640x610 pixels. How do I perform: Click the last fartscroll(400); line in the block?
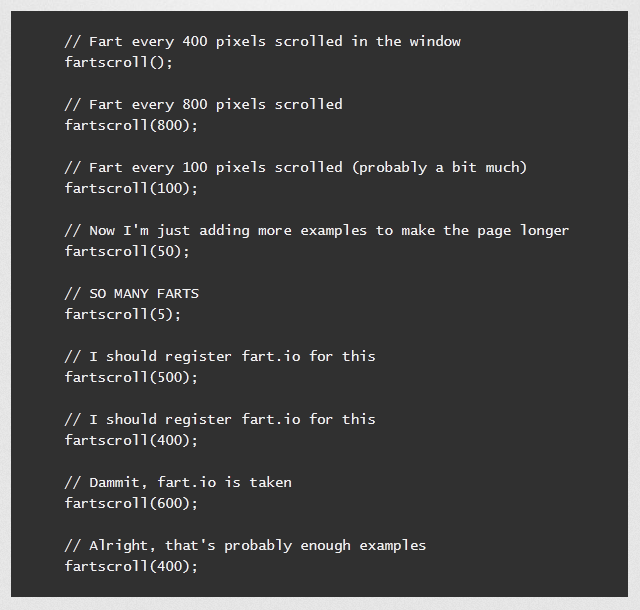131,566
